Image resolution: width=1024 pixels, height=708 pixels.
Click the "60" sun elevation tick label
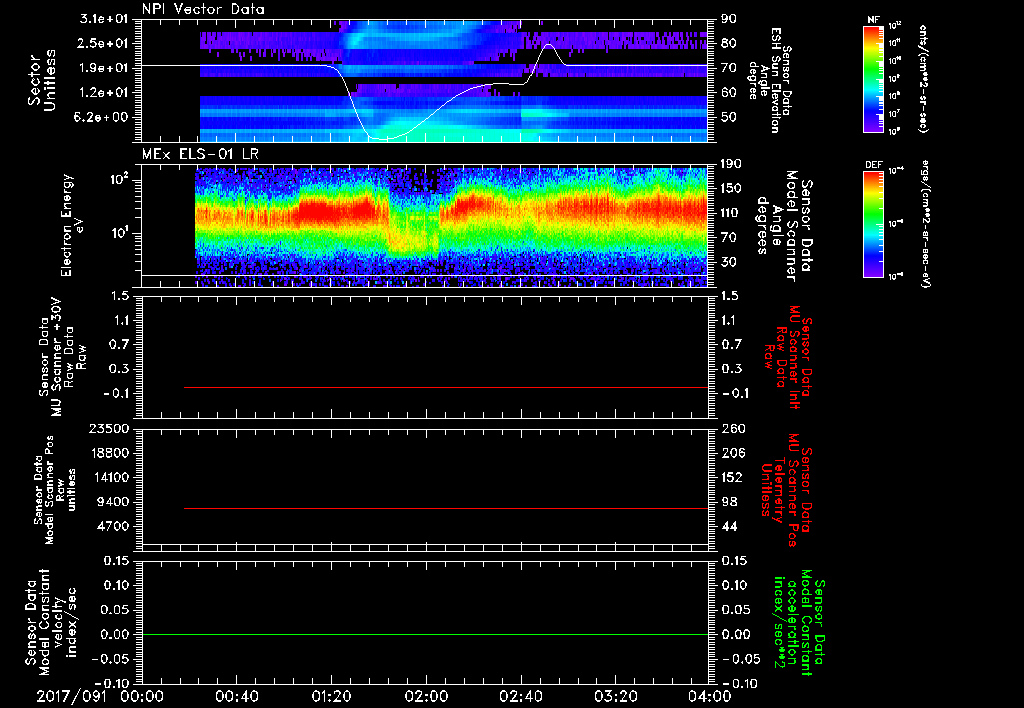pyautogui.click(x=729, y=93)
